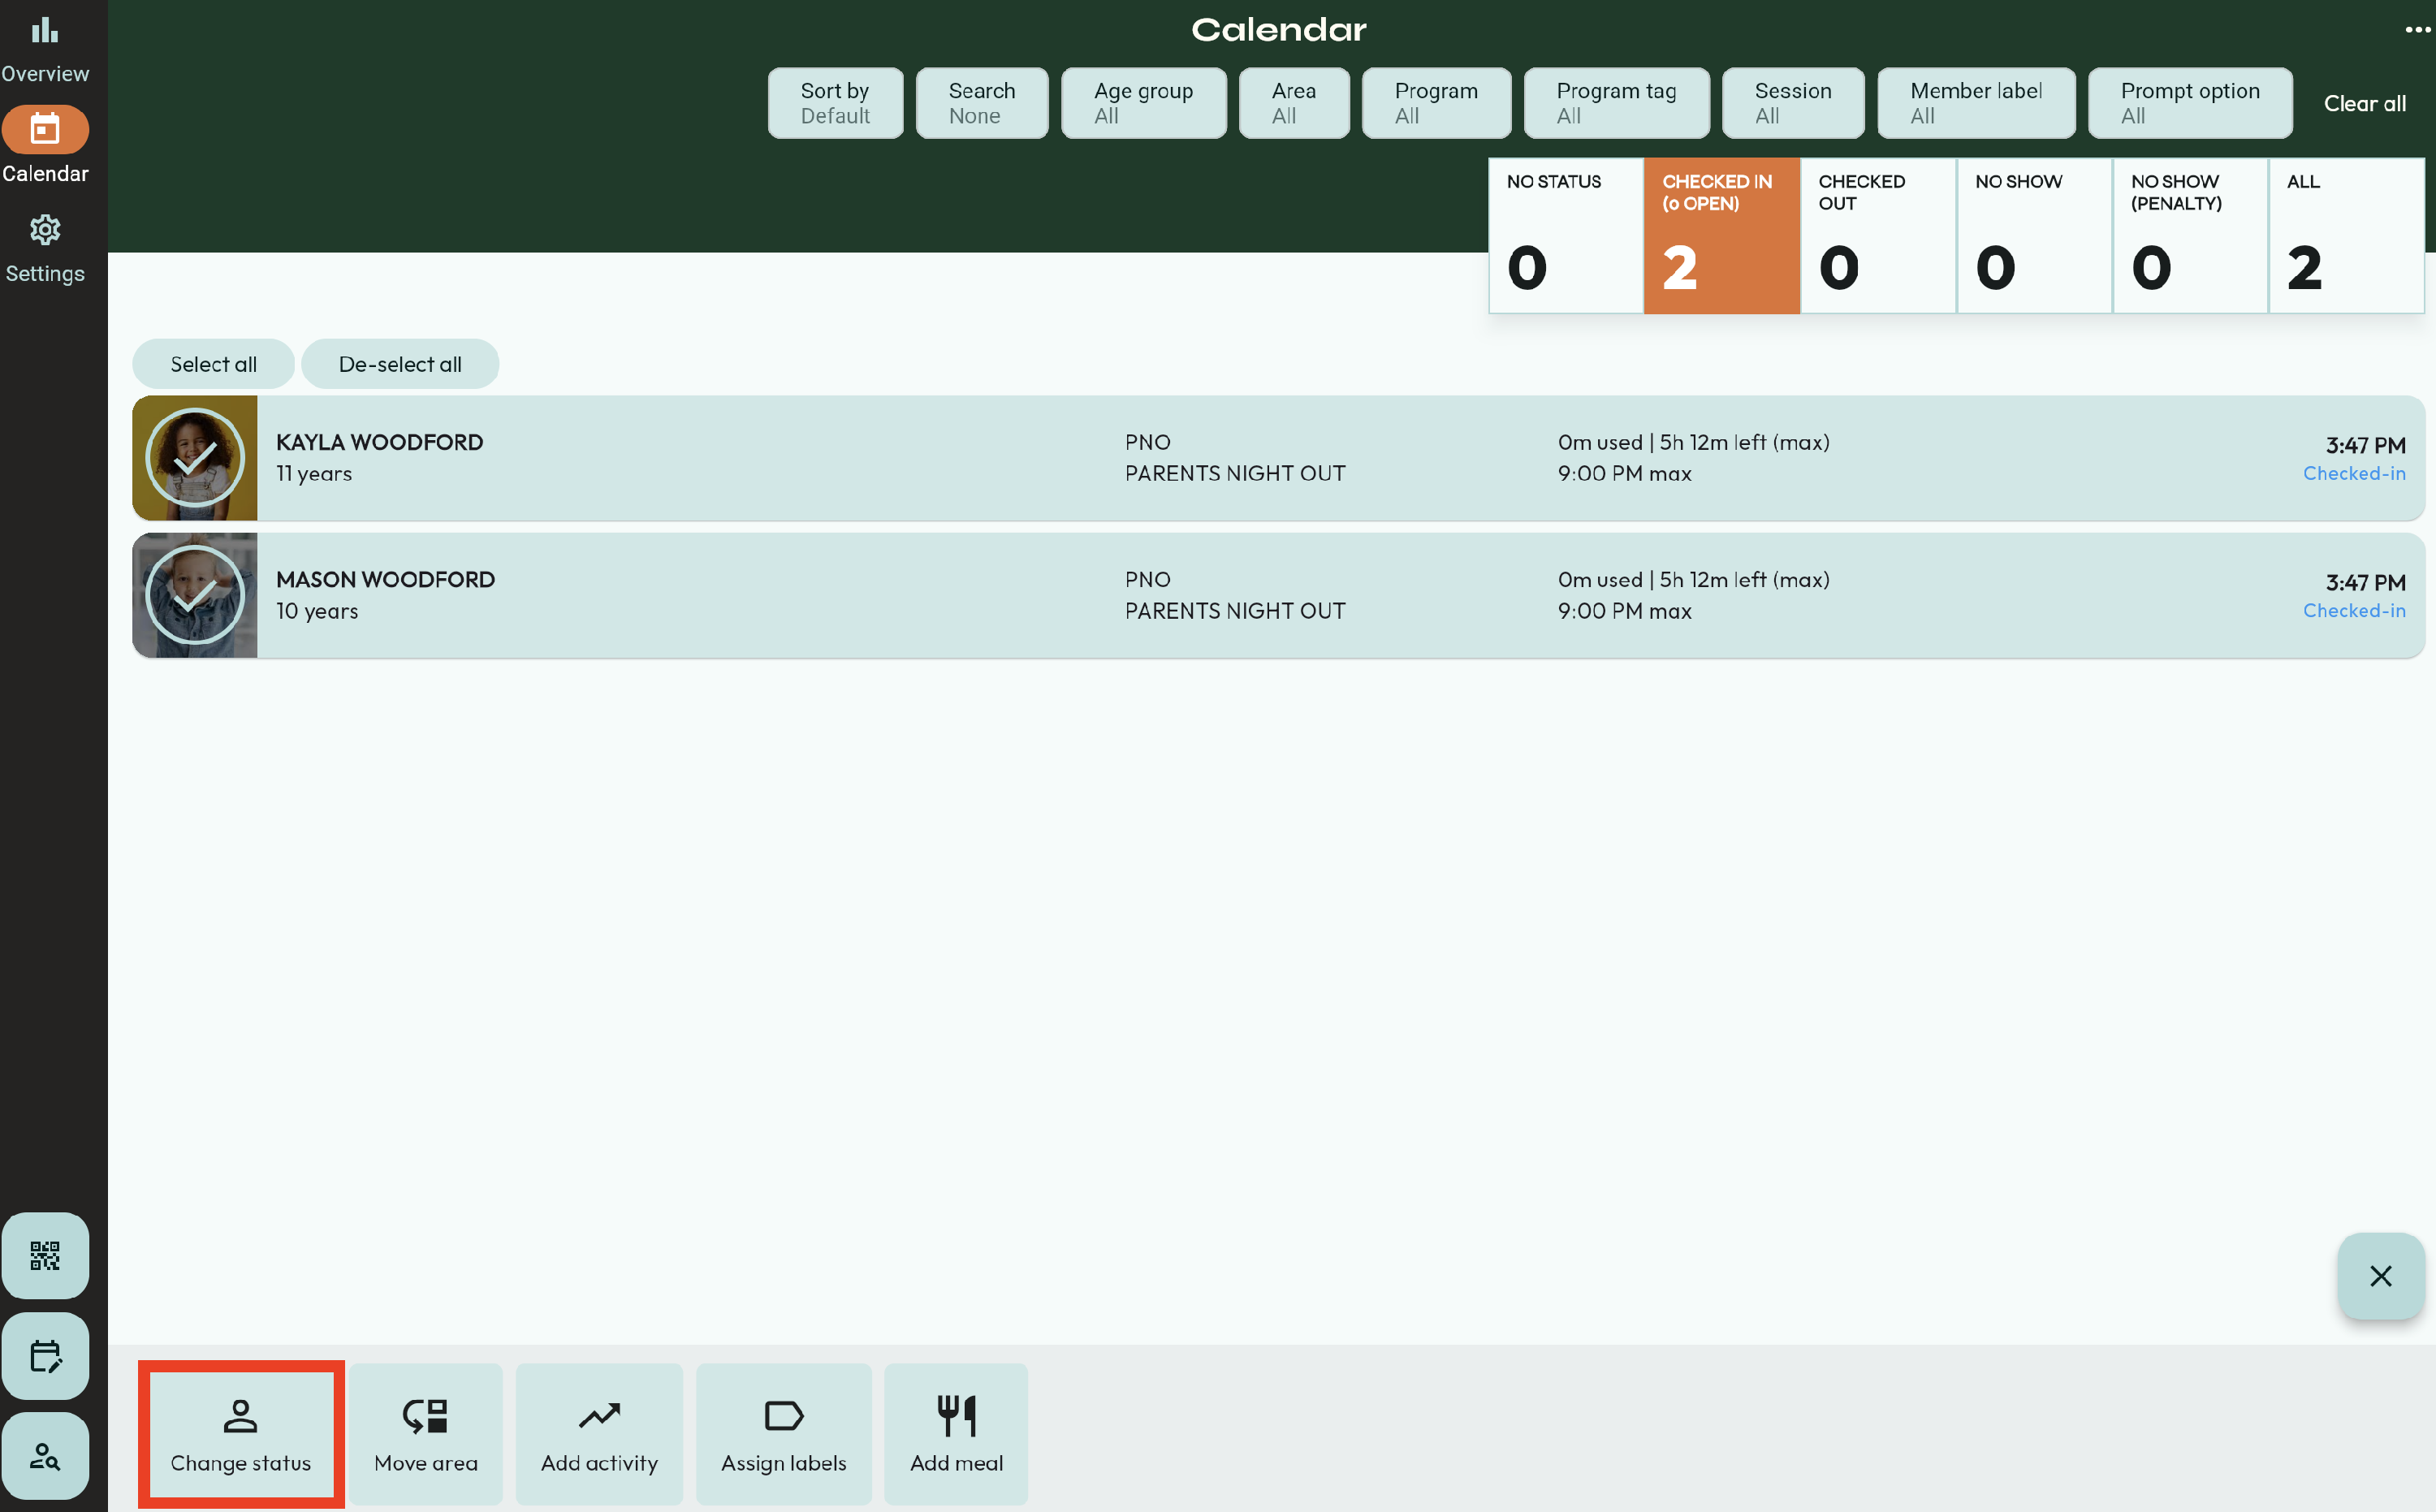The image size is (2436, 1512).
Task: Switch to the No Show status tab
Action: (2033, 236)
